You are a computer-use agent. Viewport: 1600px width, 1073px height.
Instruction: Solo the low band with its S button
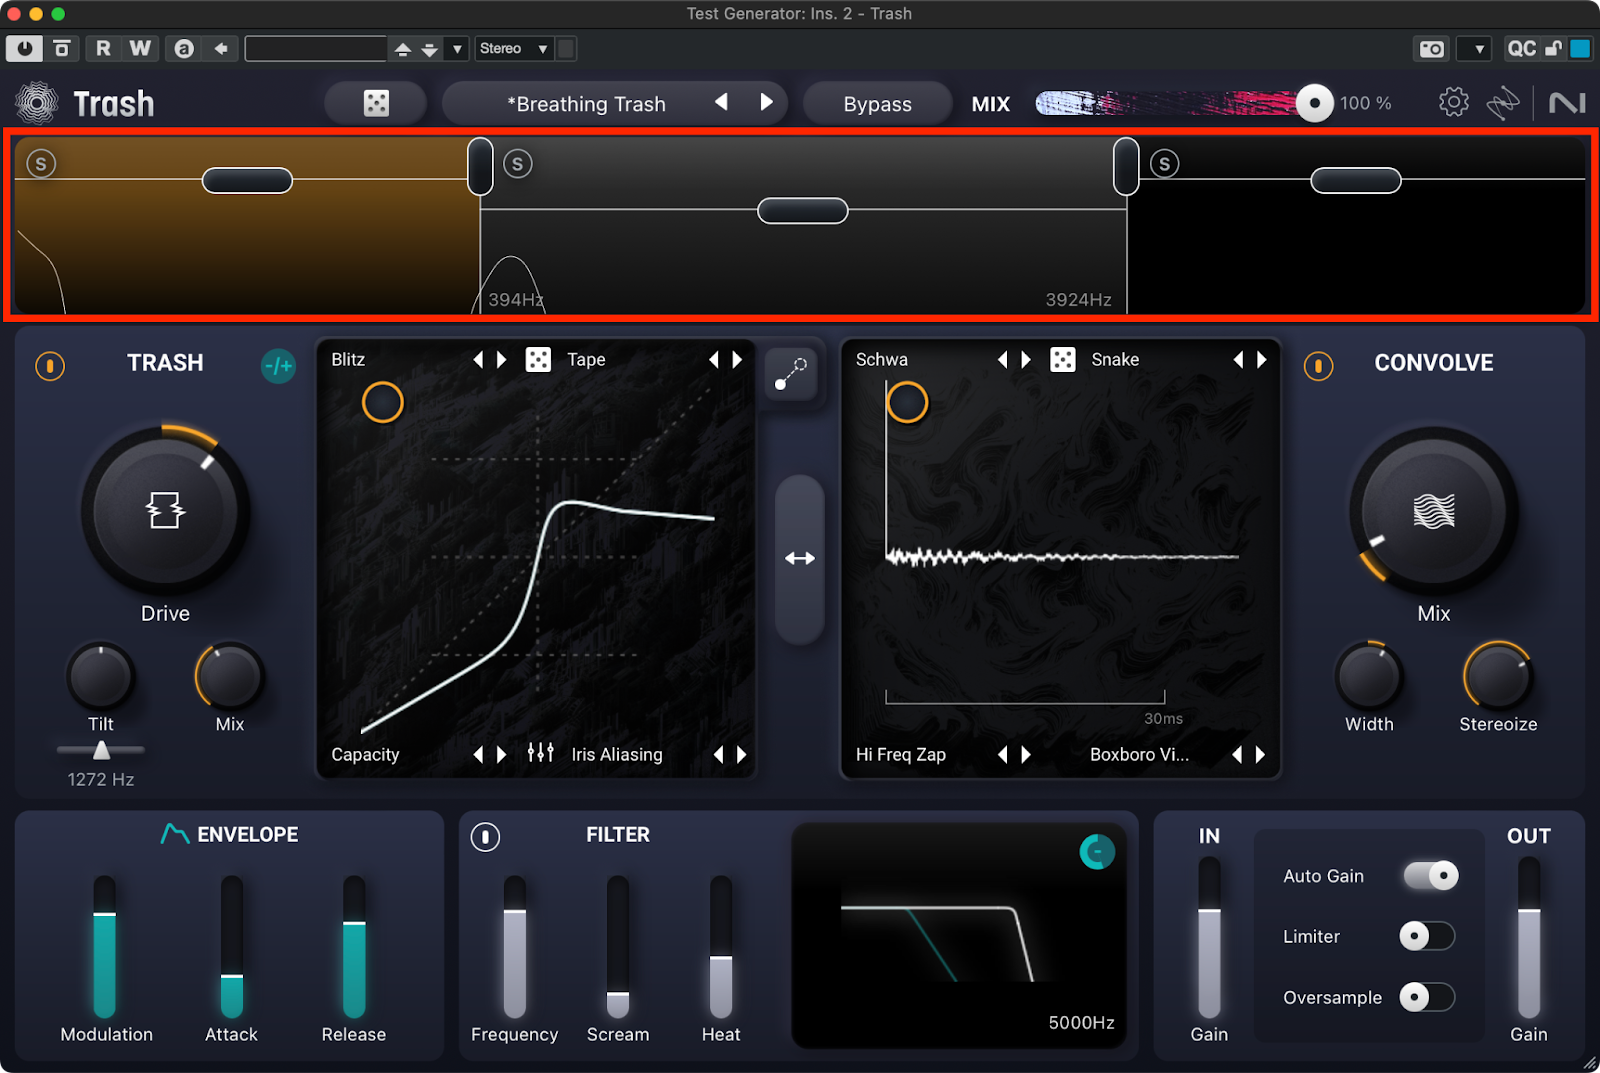tap(41, 164)
